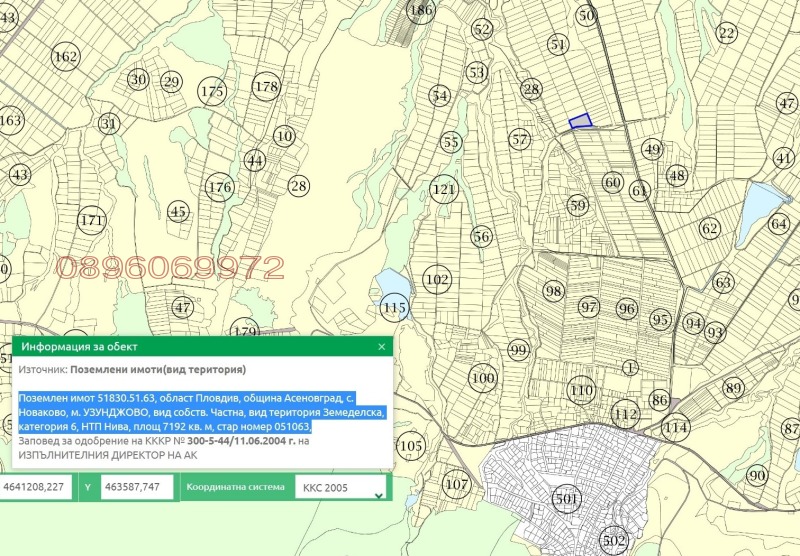Click map section label 110
The height and width of the screenshot is (556, 800).
coord(582,391)
